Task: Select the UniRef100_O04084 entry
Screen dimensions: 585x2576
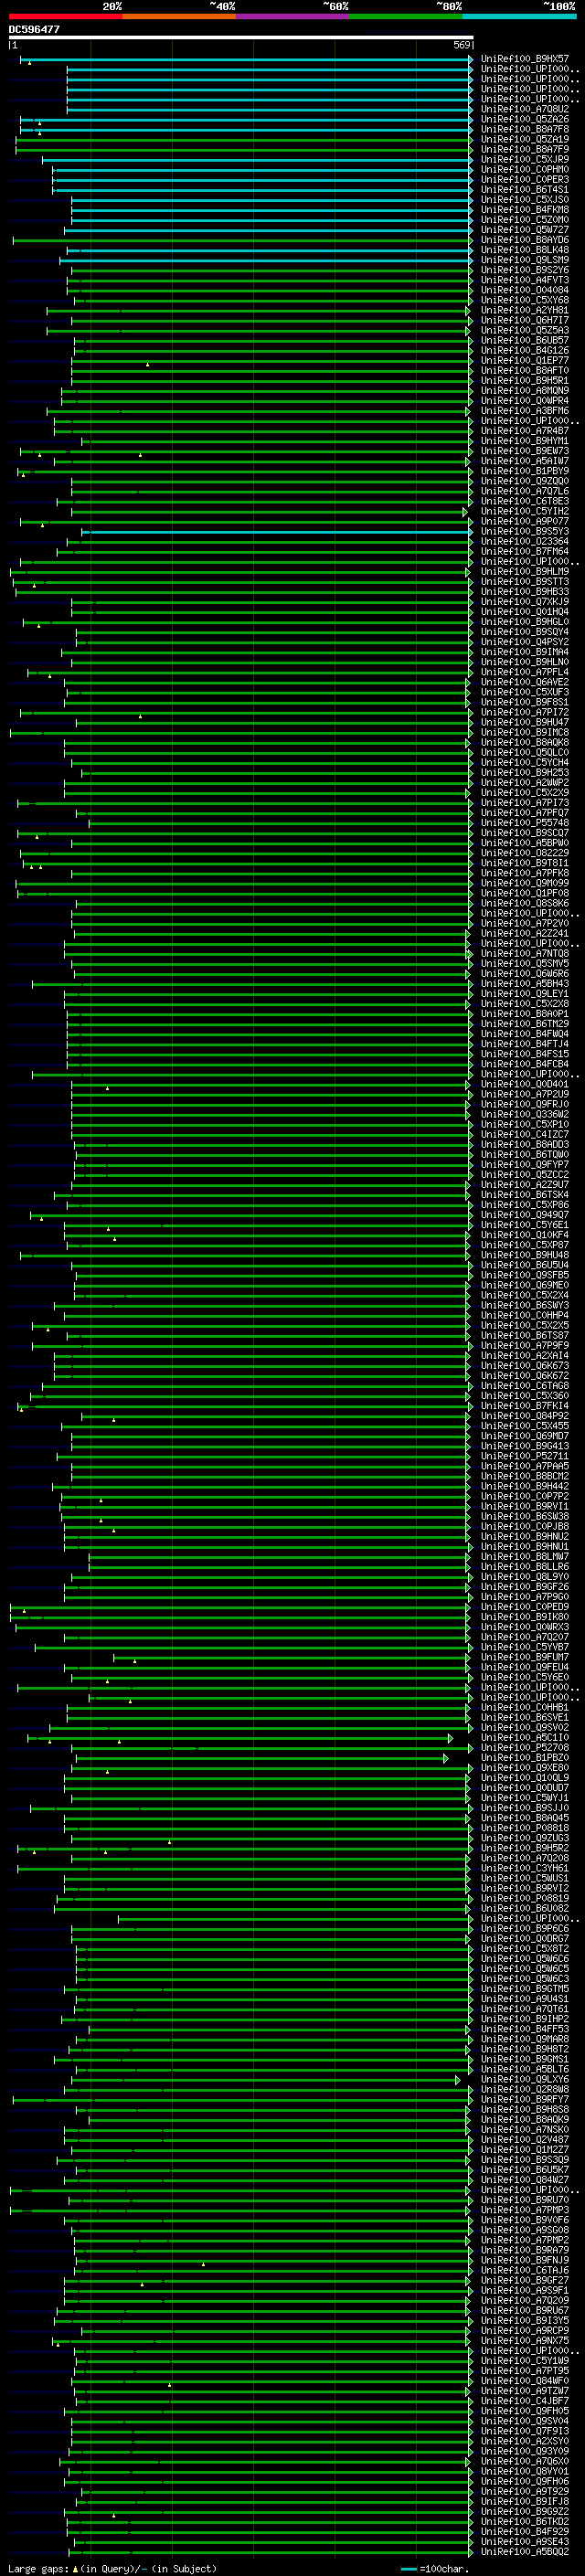Action: click(525, 290)
